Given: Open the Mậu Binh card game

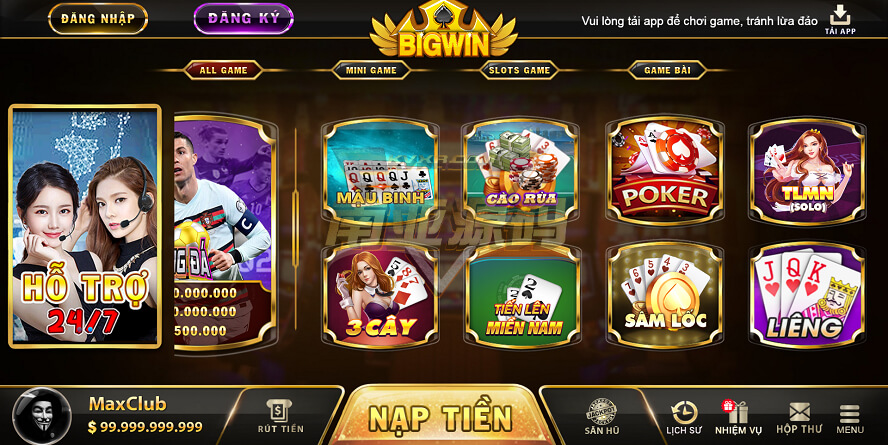Looking at the screenshot, I should coord(380,171).
